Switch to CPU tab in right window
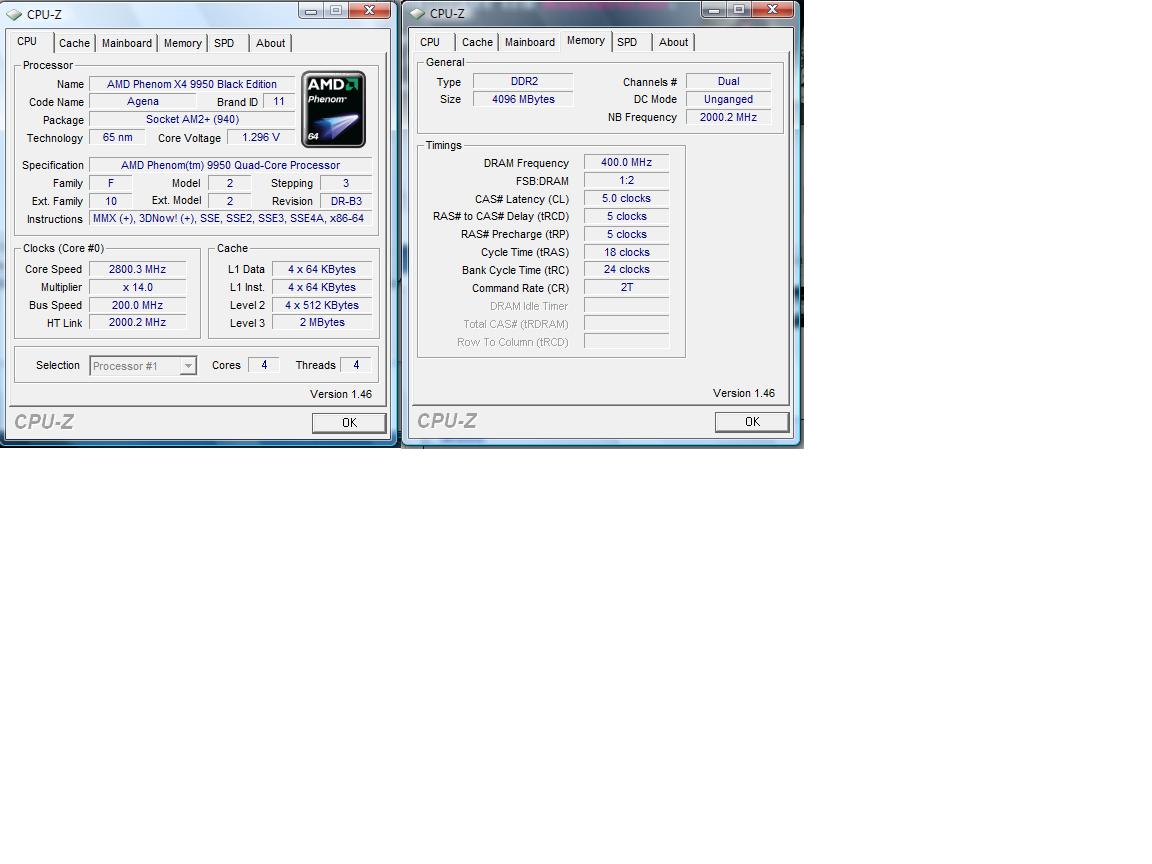The height and width of the screenshot is (864, 1152). (430, 43)
